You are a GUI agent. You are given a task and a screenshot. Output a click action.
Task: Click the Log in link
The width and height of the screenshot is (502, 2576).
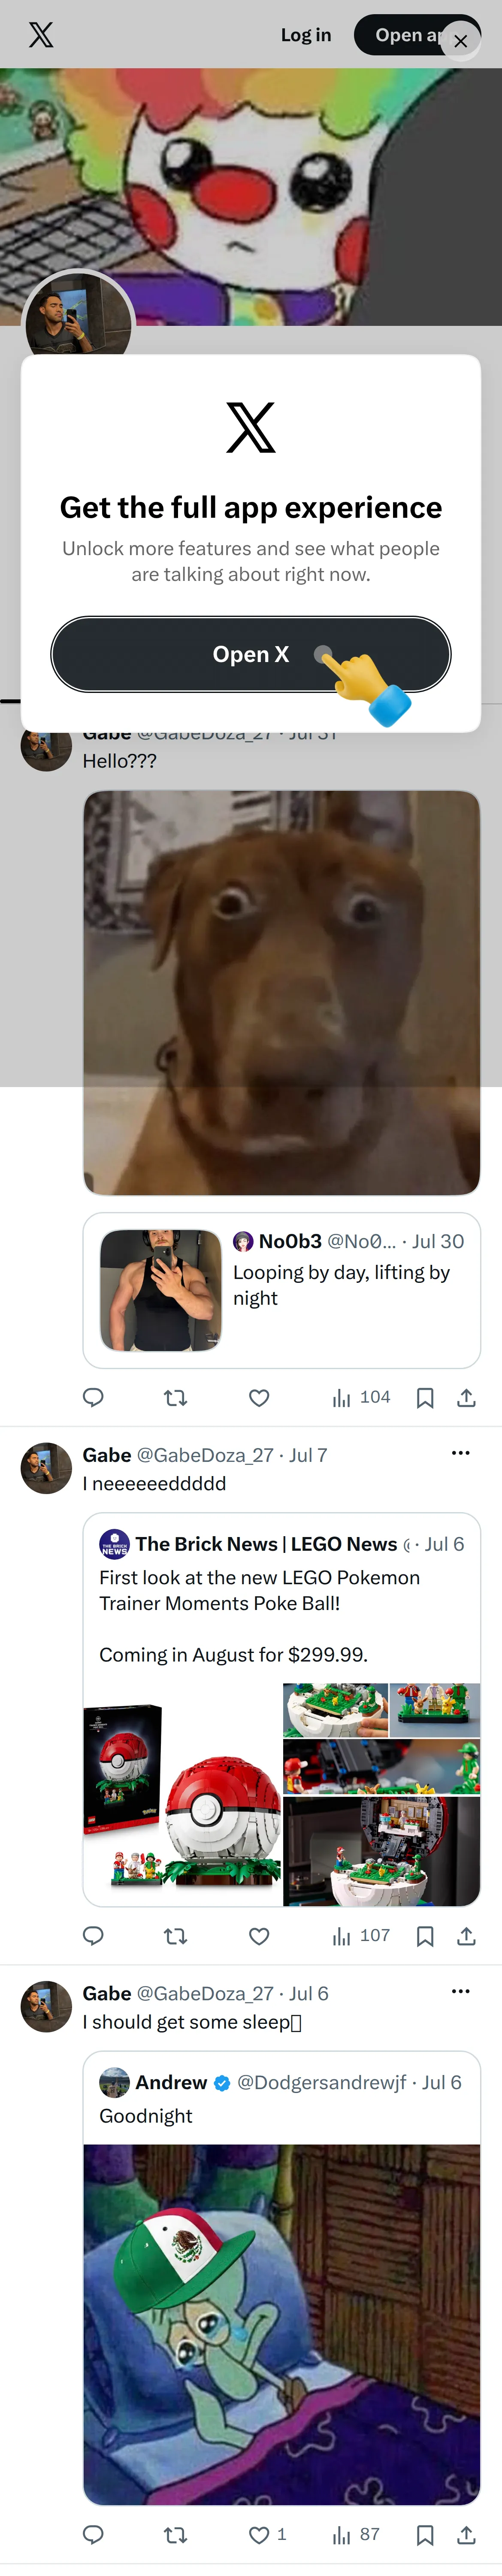pos(306,35)
